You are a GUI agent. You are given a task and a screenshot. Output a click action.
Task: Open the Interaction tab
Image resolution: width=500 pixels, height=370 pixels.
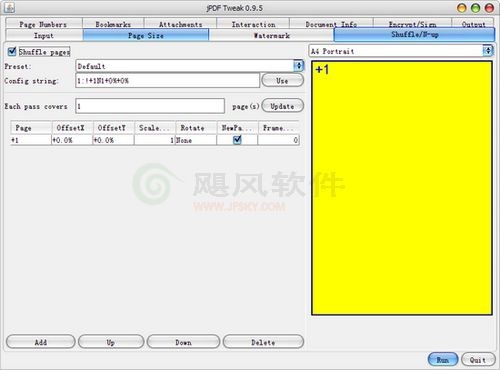tap(253, 24)
